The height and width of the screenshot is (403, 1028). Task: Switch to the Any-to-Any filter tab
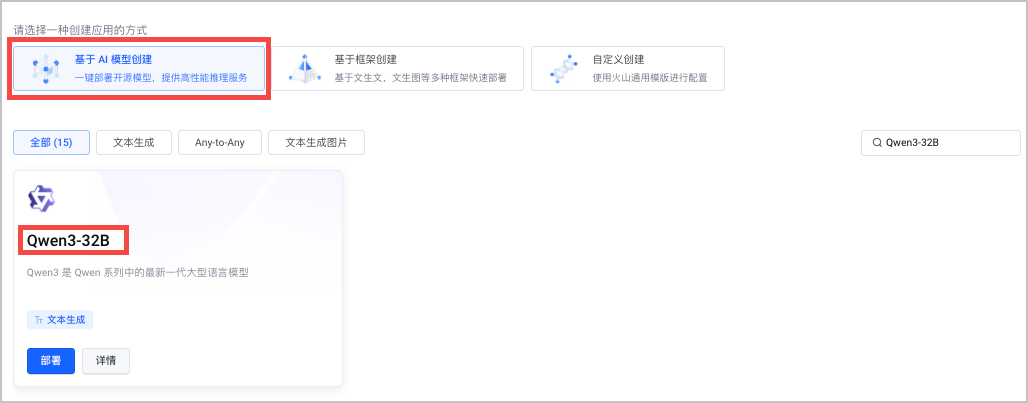pyautogui.click(x=220, y=142)
